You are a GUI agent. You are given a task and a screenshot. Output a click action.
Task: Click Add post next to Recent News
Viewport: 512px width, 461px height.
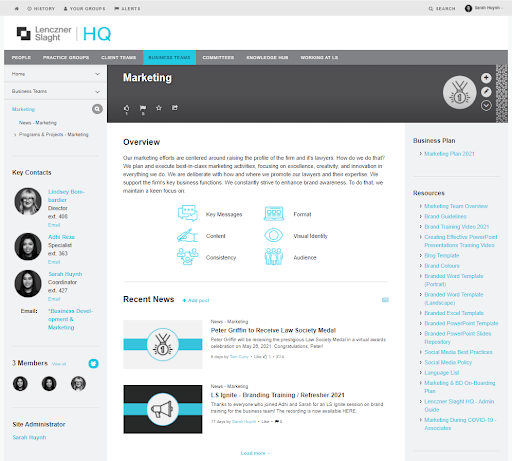(x=196, y=300)
